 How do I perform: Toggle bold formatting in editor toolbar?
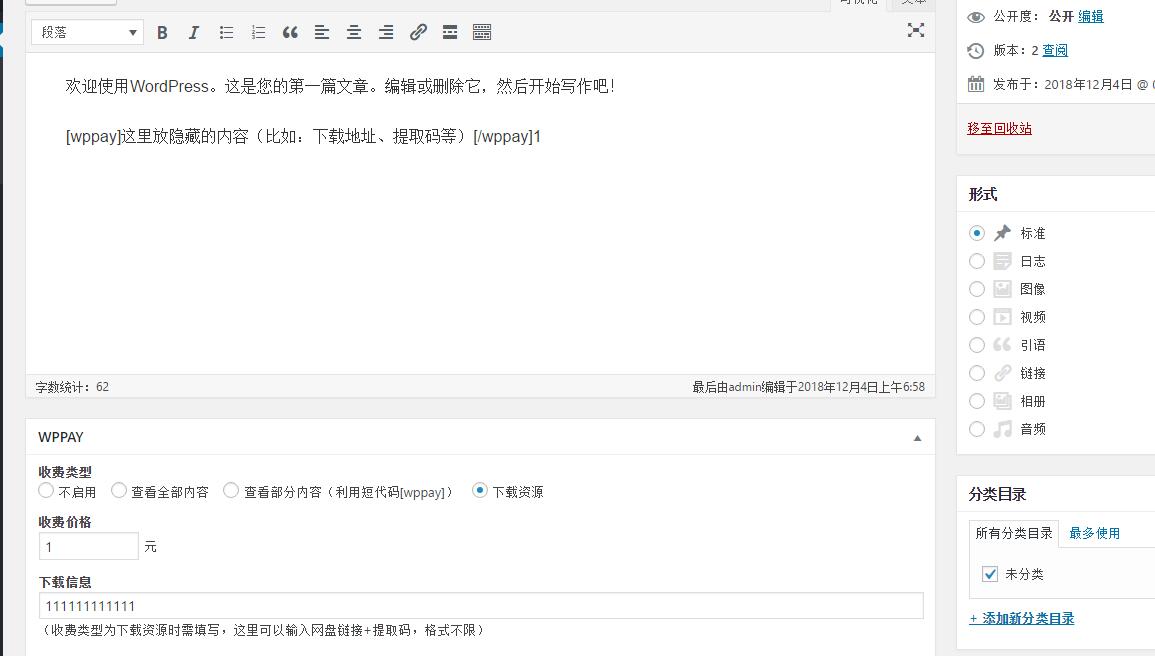162,32
